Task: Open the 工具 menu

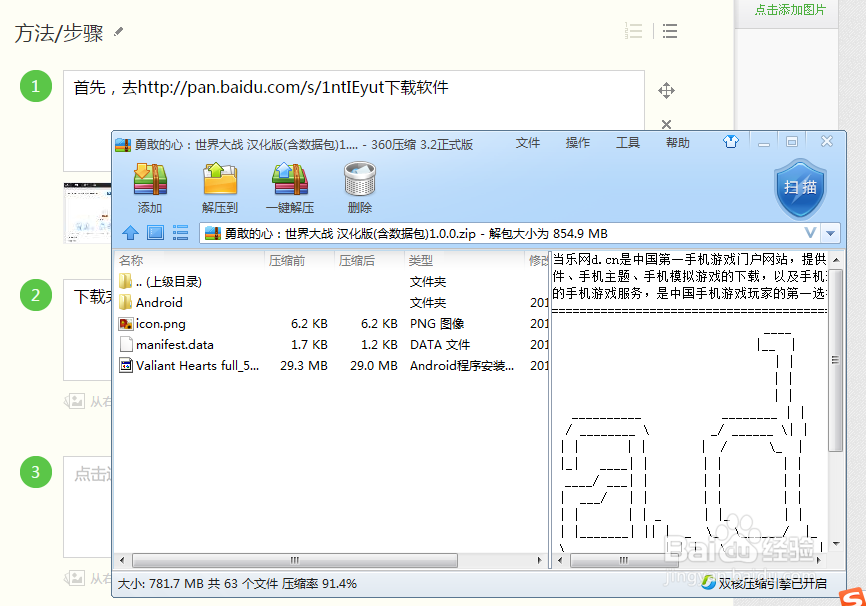Action: point(628,143)
